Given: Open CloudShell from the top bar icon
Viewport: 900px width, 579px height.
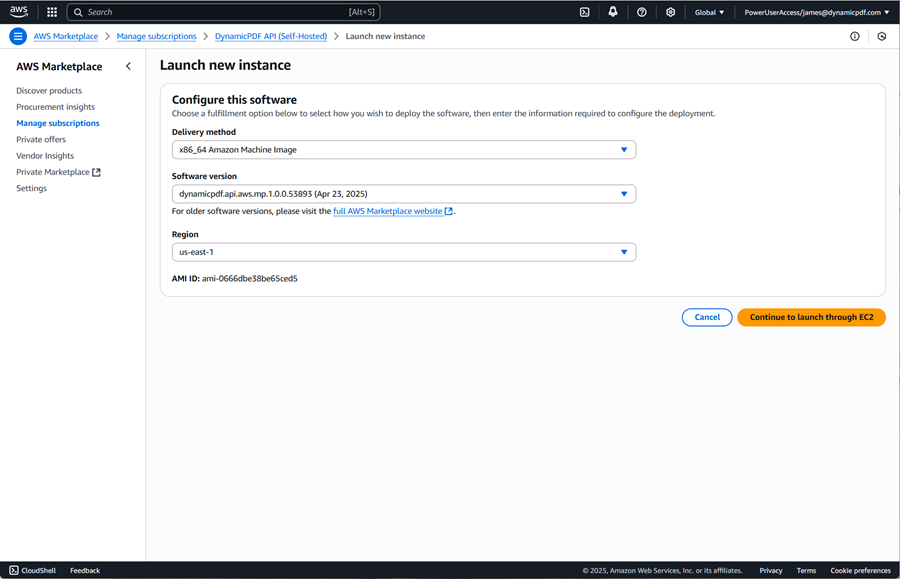Looking at the screenshot, I should pos(584,12).
